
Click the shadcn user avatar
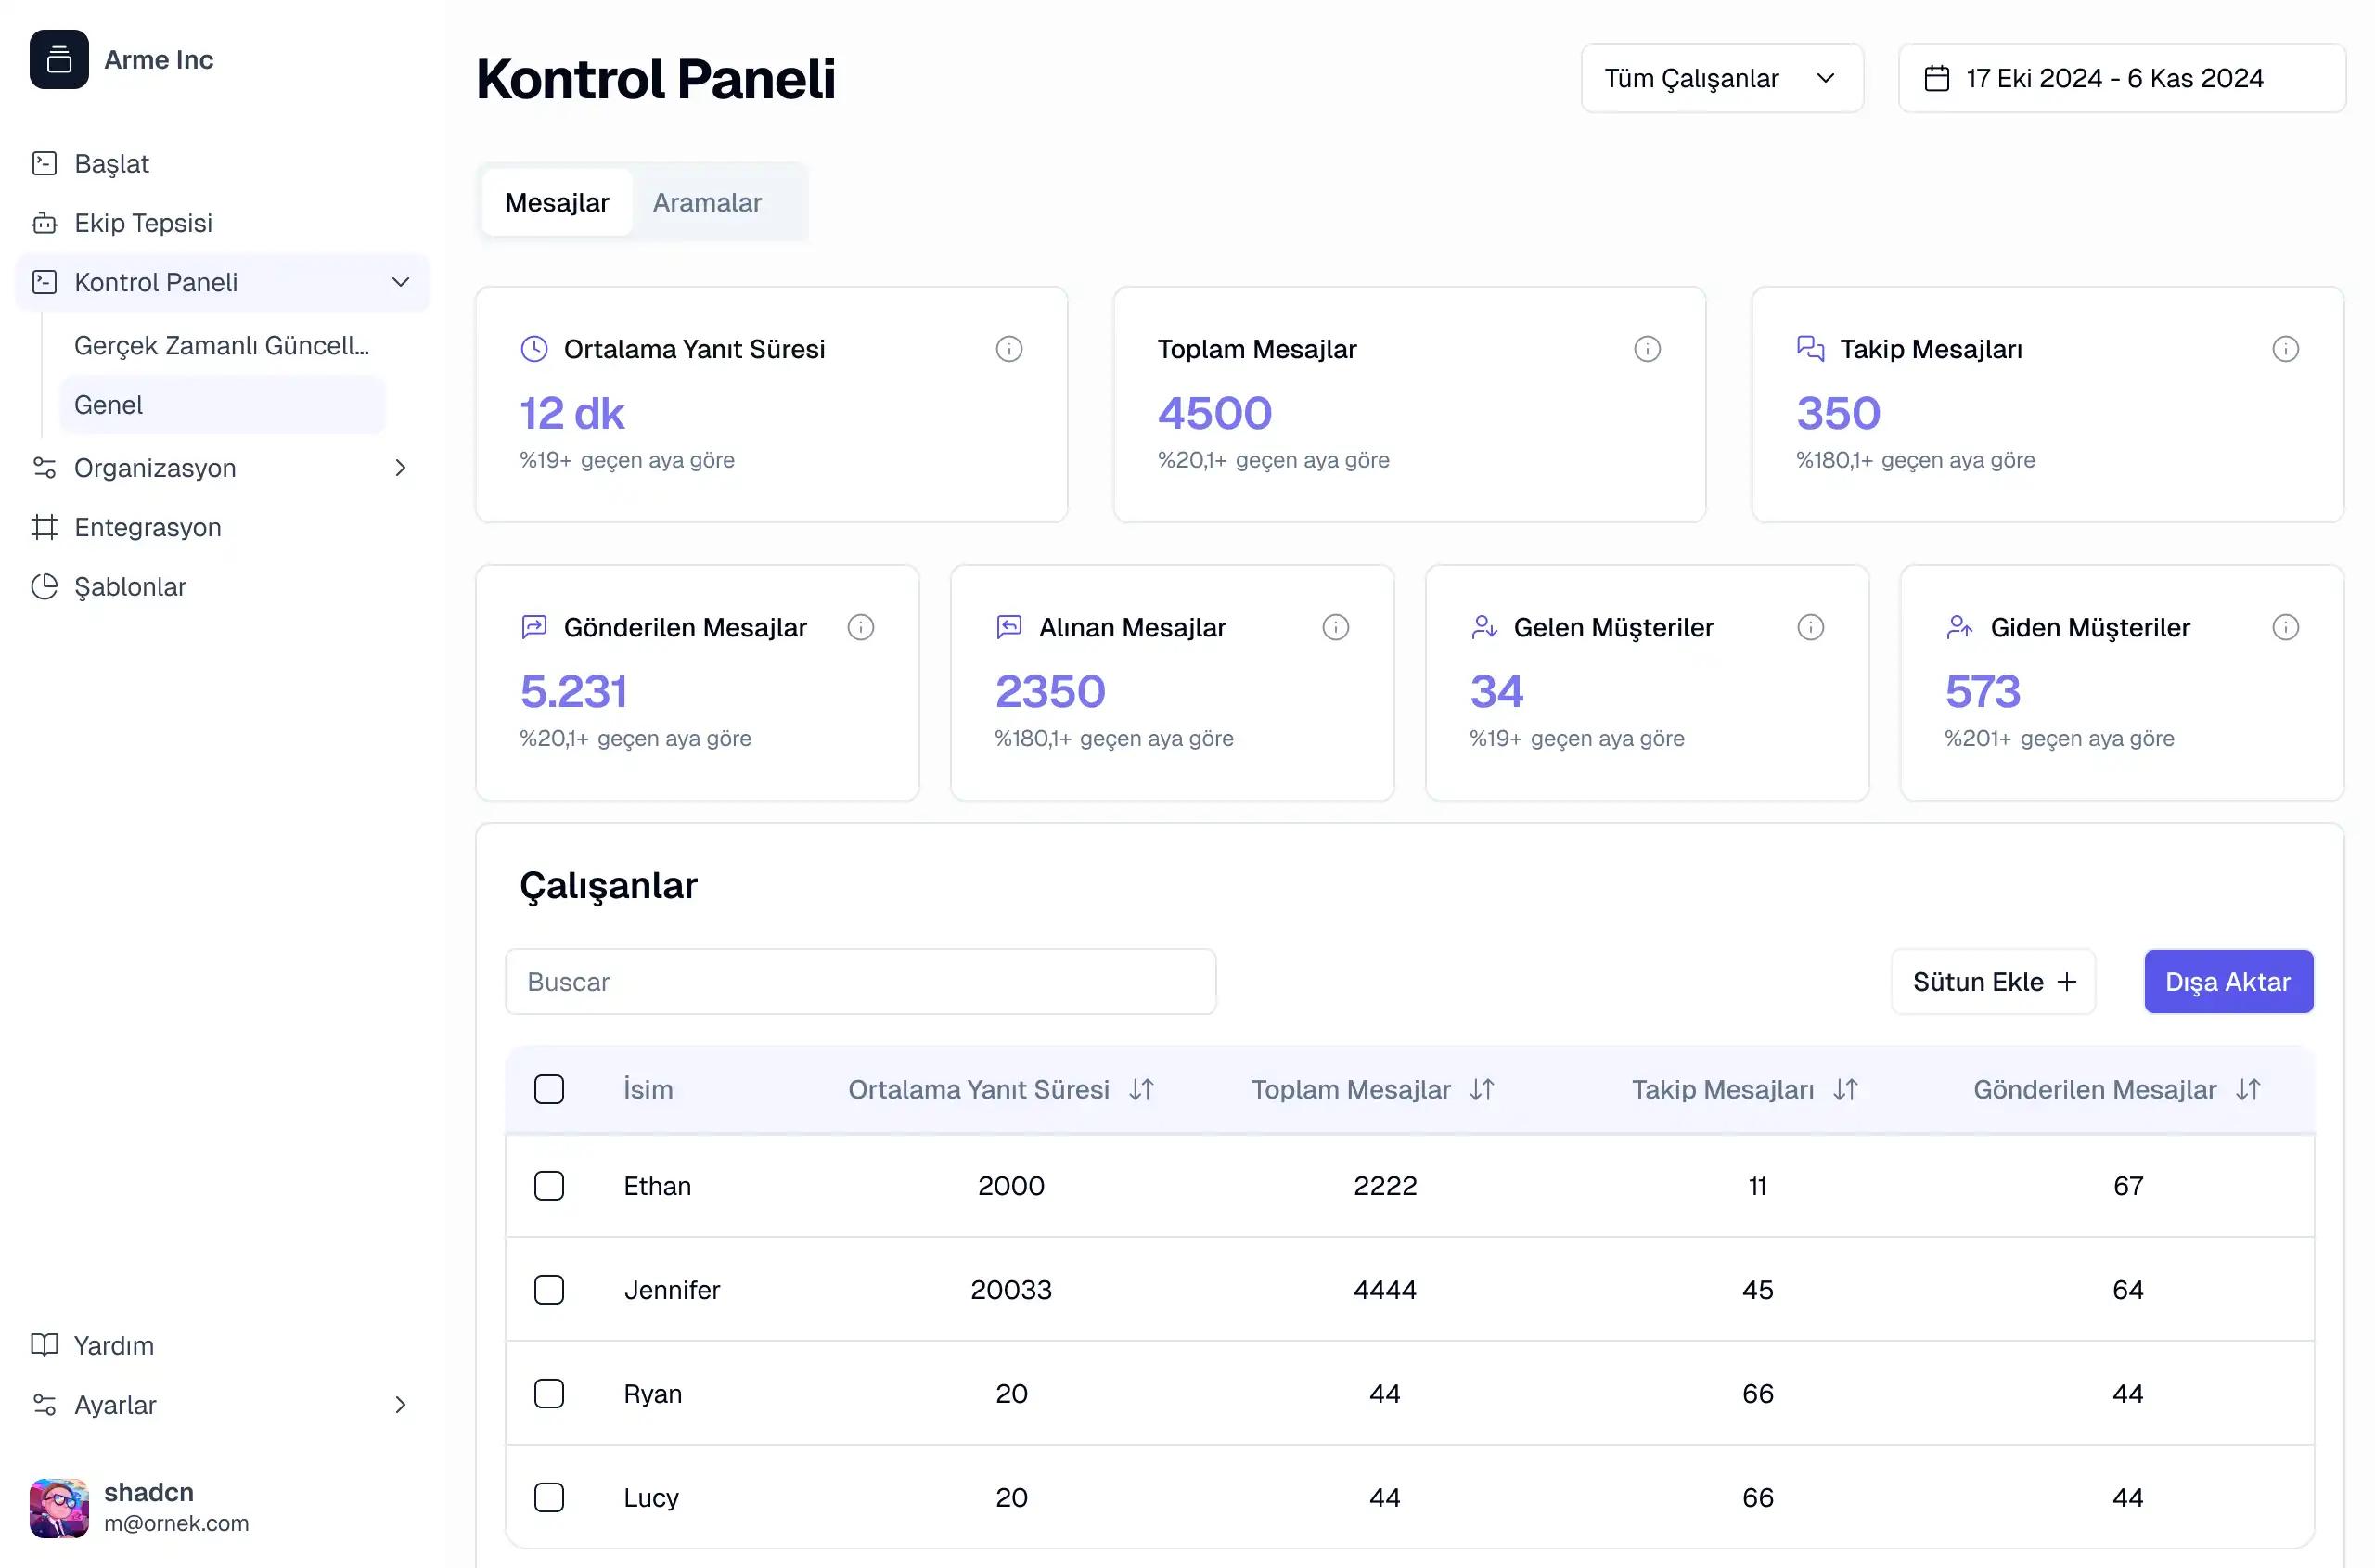tap(59, 1507)
